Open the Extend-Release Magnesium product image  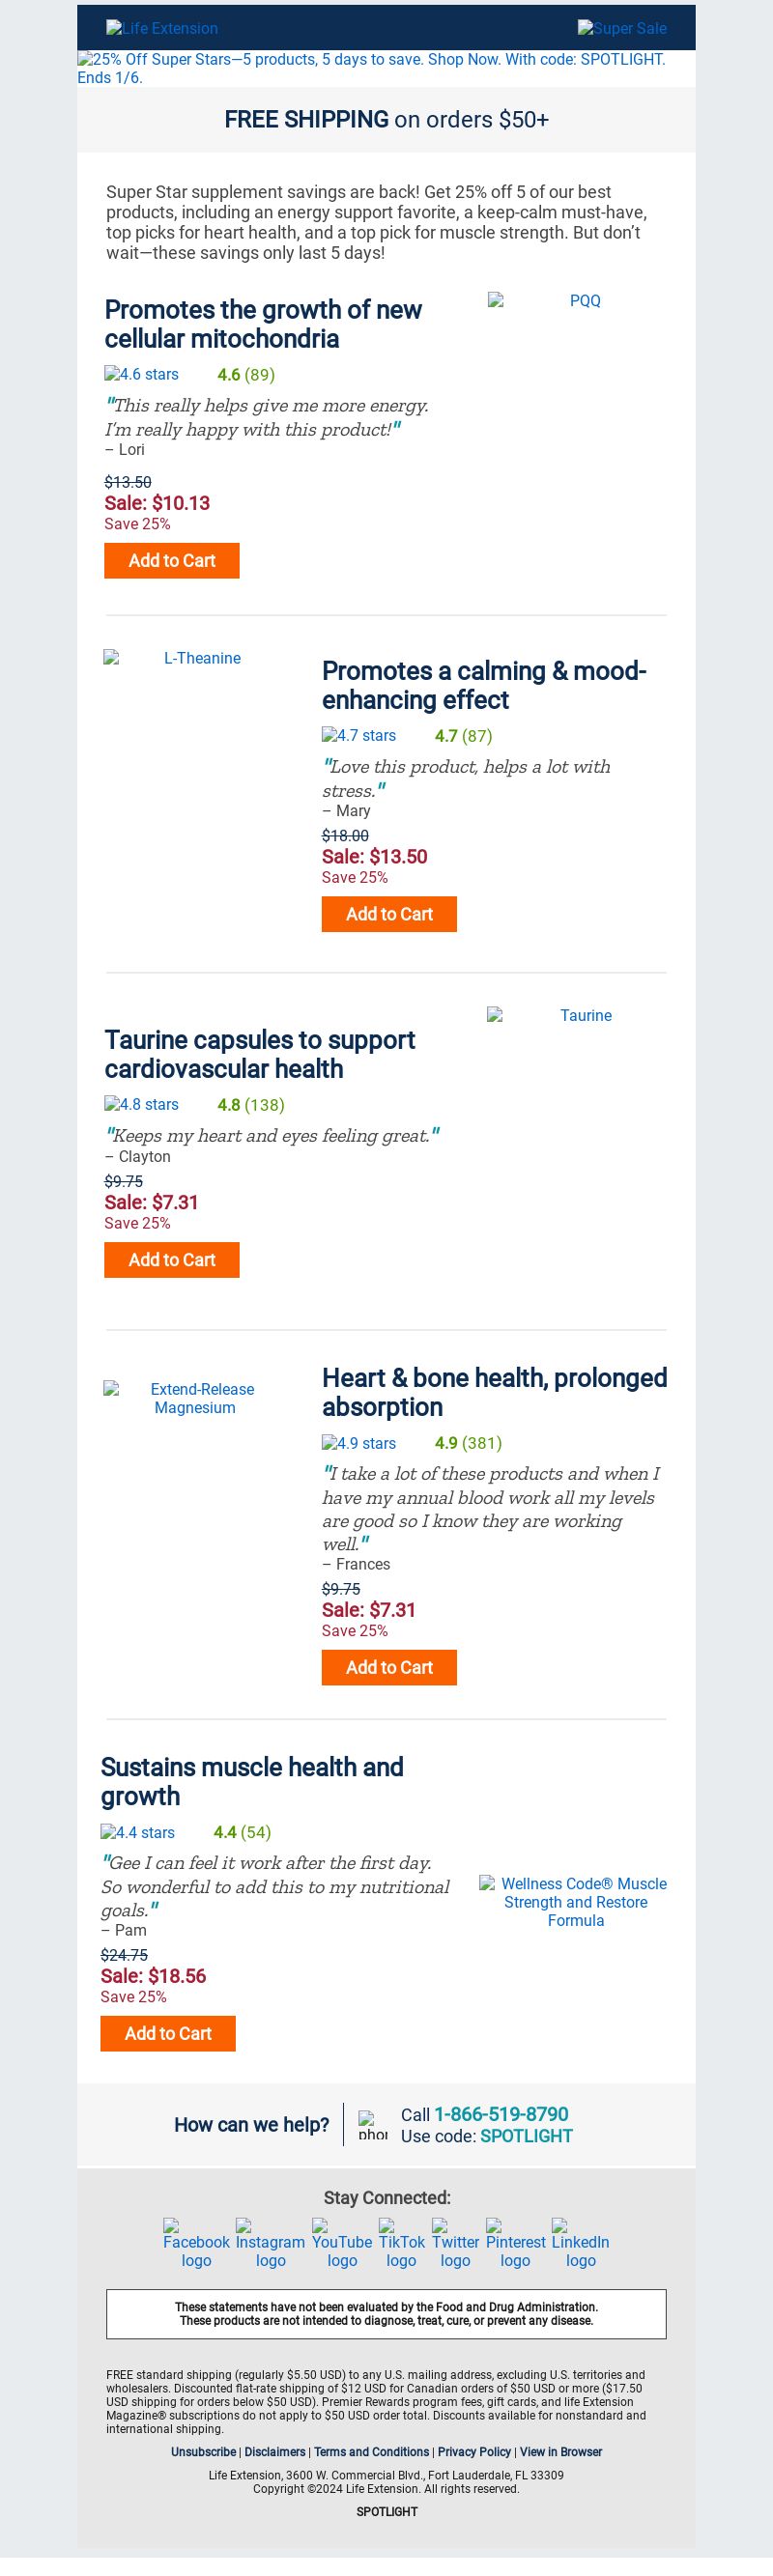click(195, 1398)
